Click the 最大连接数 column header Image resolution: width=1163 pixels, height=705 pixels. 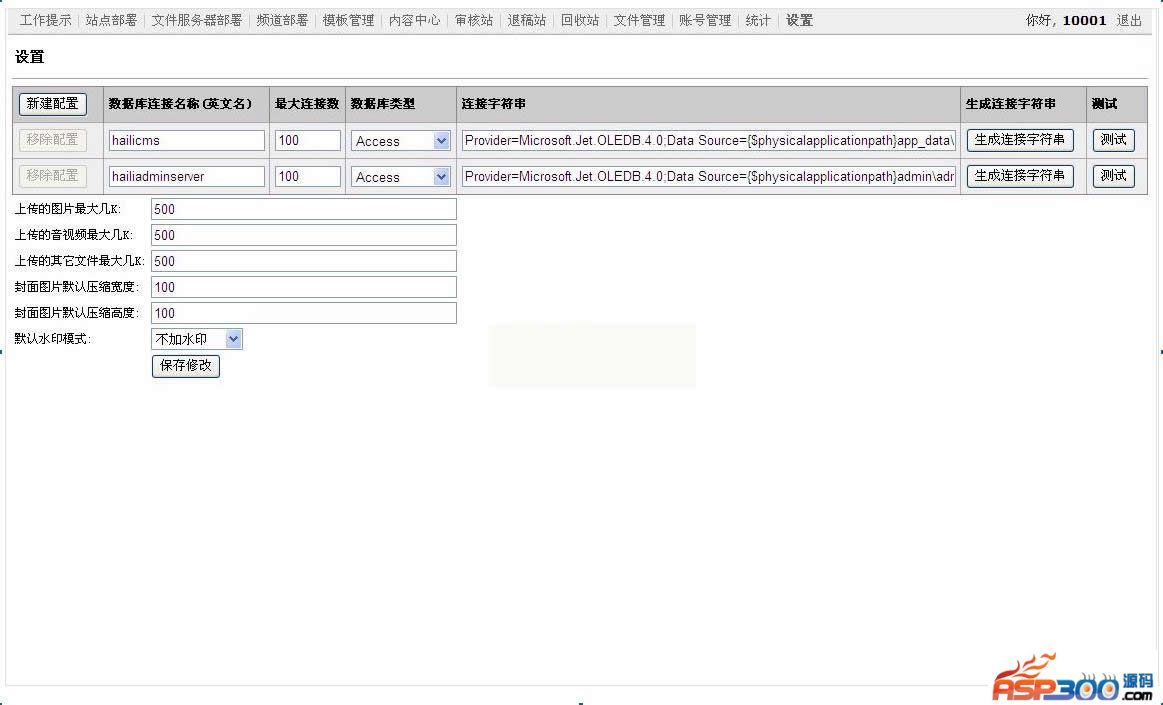307,104
